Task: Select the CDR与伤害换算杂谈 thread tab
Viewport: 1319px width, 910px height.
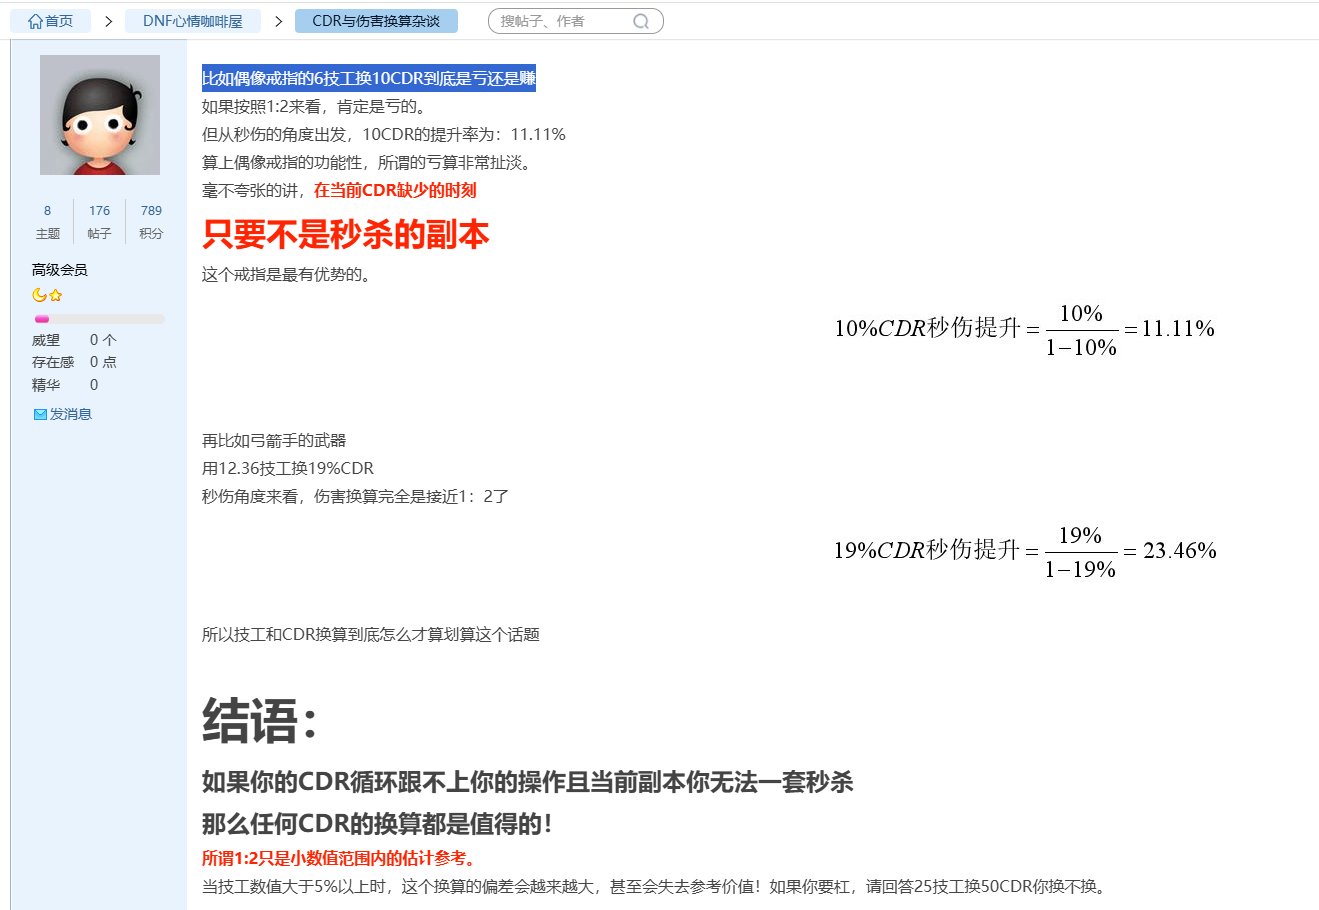Action: point(377,20)
